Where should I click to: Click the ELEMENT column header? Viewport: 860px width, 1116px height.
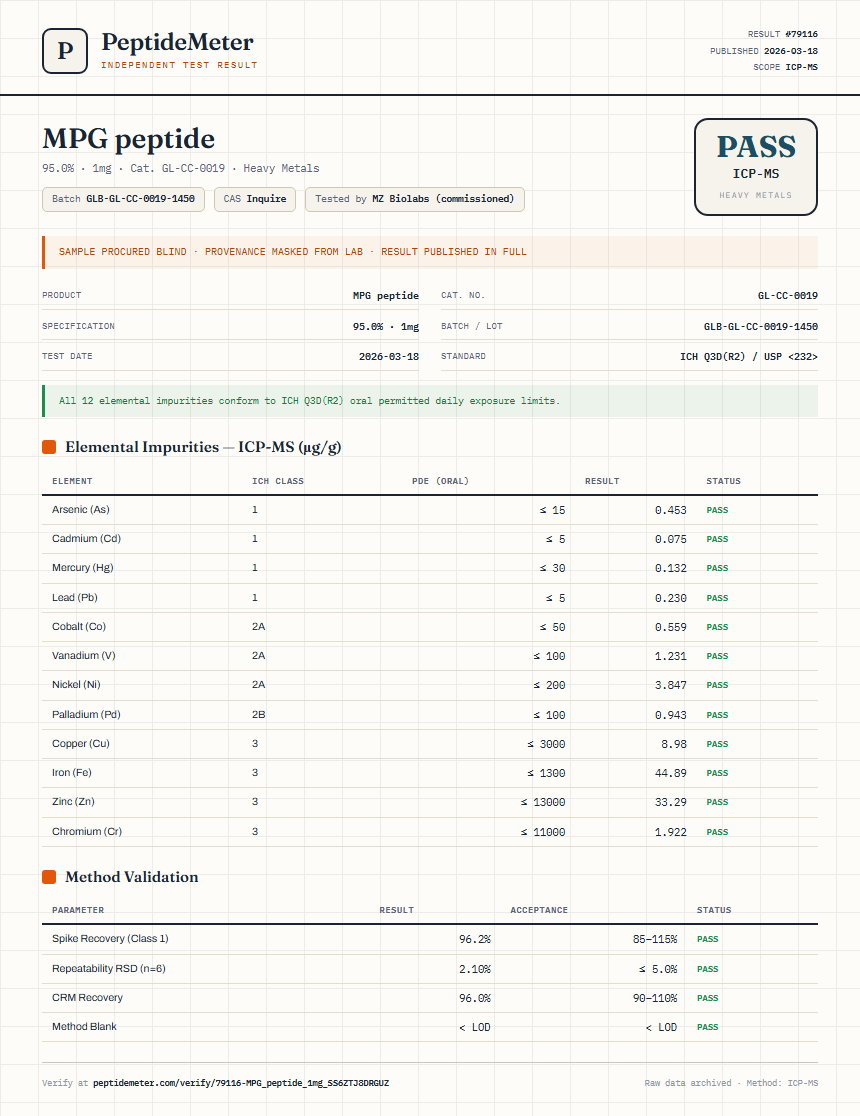tap(72, 481)
